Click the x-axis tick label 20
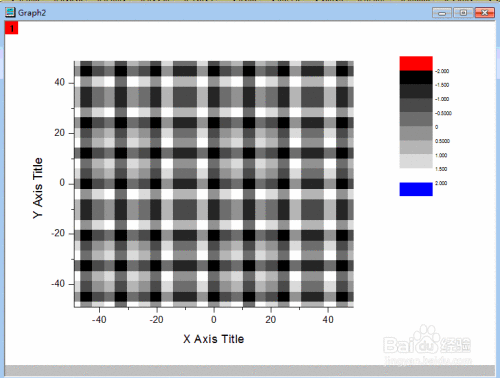The width and height of the screenshot is (500, 378). 270,320
